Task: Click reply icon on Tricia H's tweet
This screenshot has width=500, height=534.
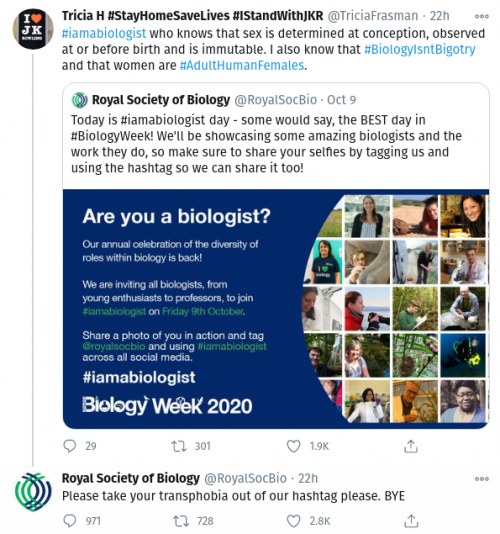Action: click(70, 446)
